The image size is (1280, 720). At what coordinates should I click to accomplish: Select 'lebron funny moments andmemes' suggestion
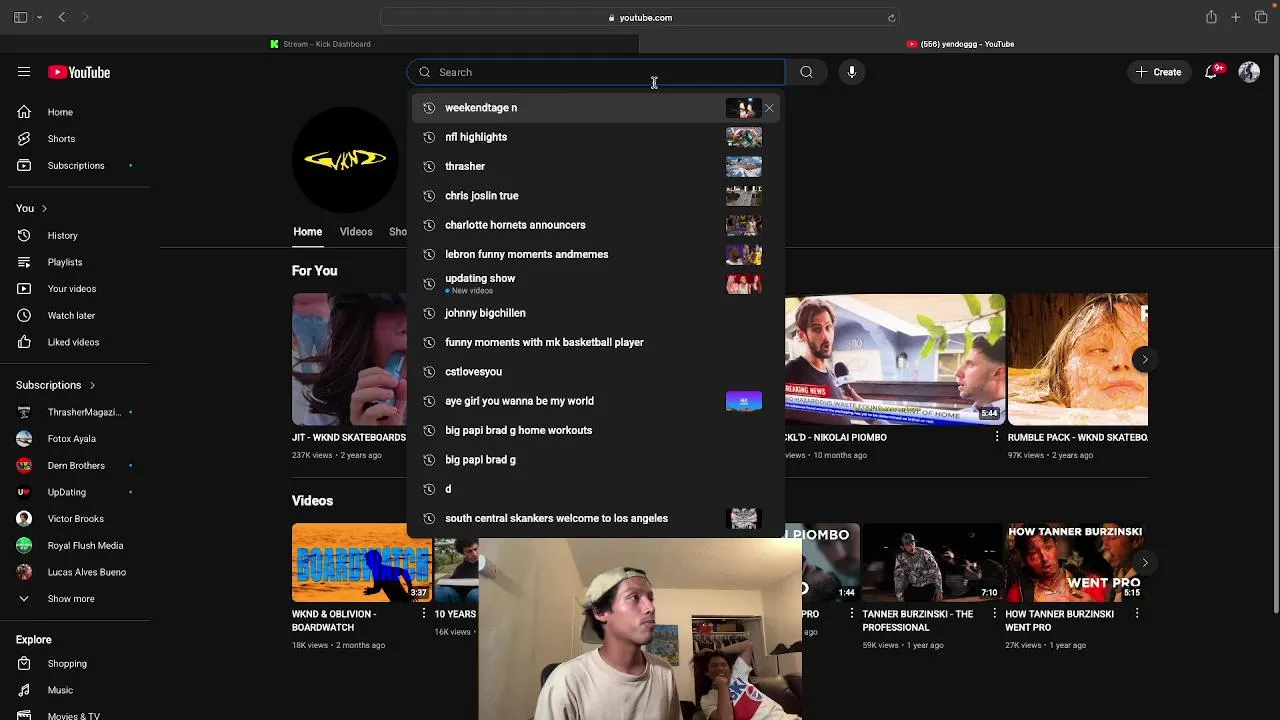[596, 254]
